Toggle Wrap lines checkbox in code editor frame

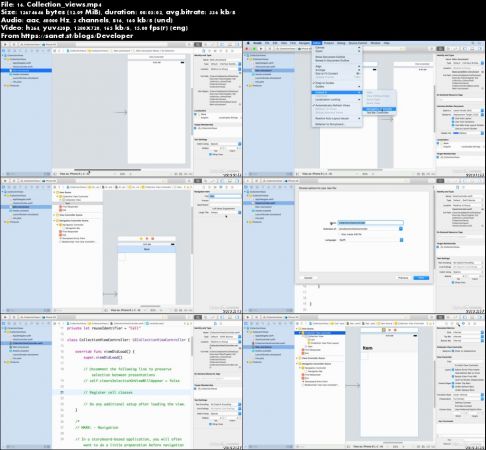pyautogui.click(x=210, y=424)
